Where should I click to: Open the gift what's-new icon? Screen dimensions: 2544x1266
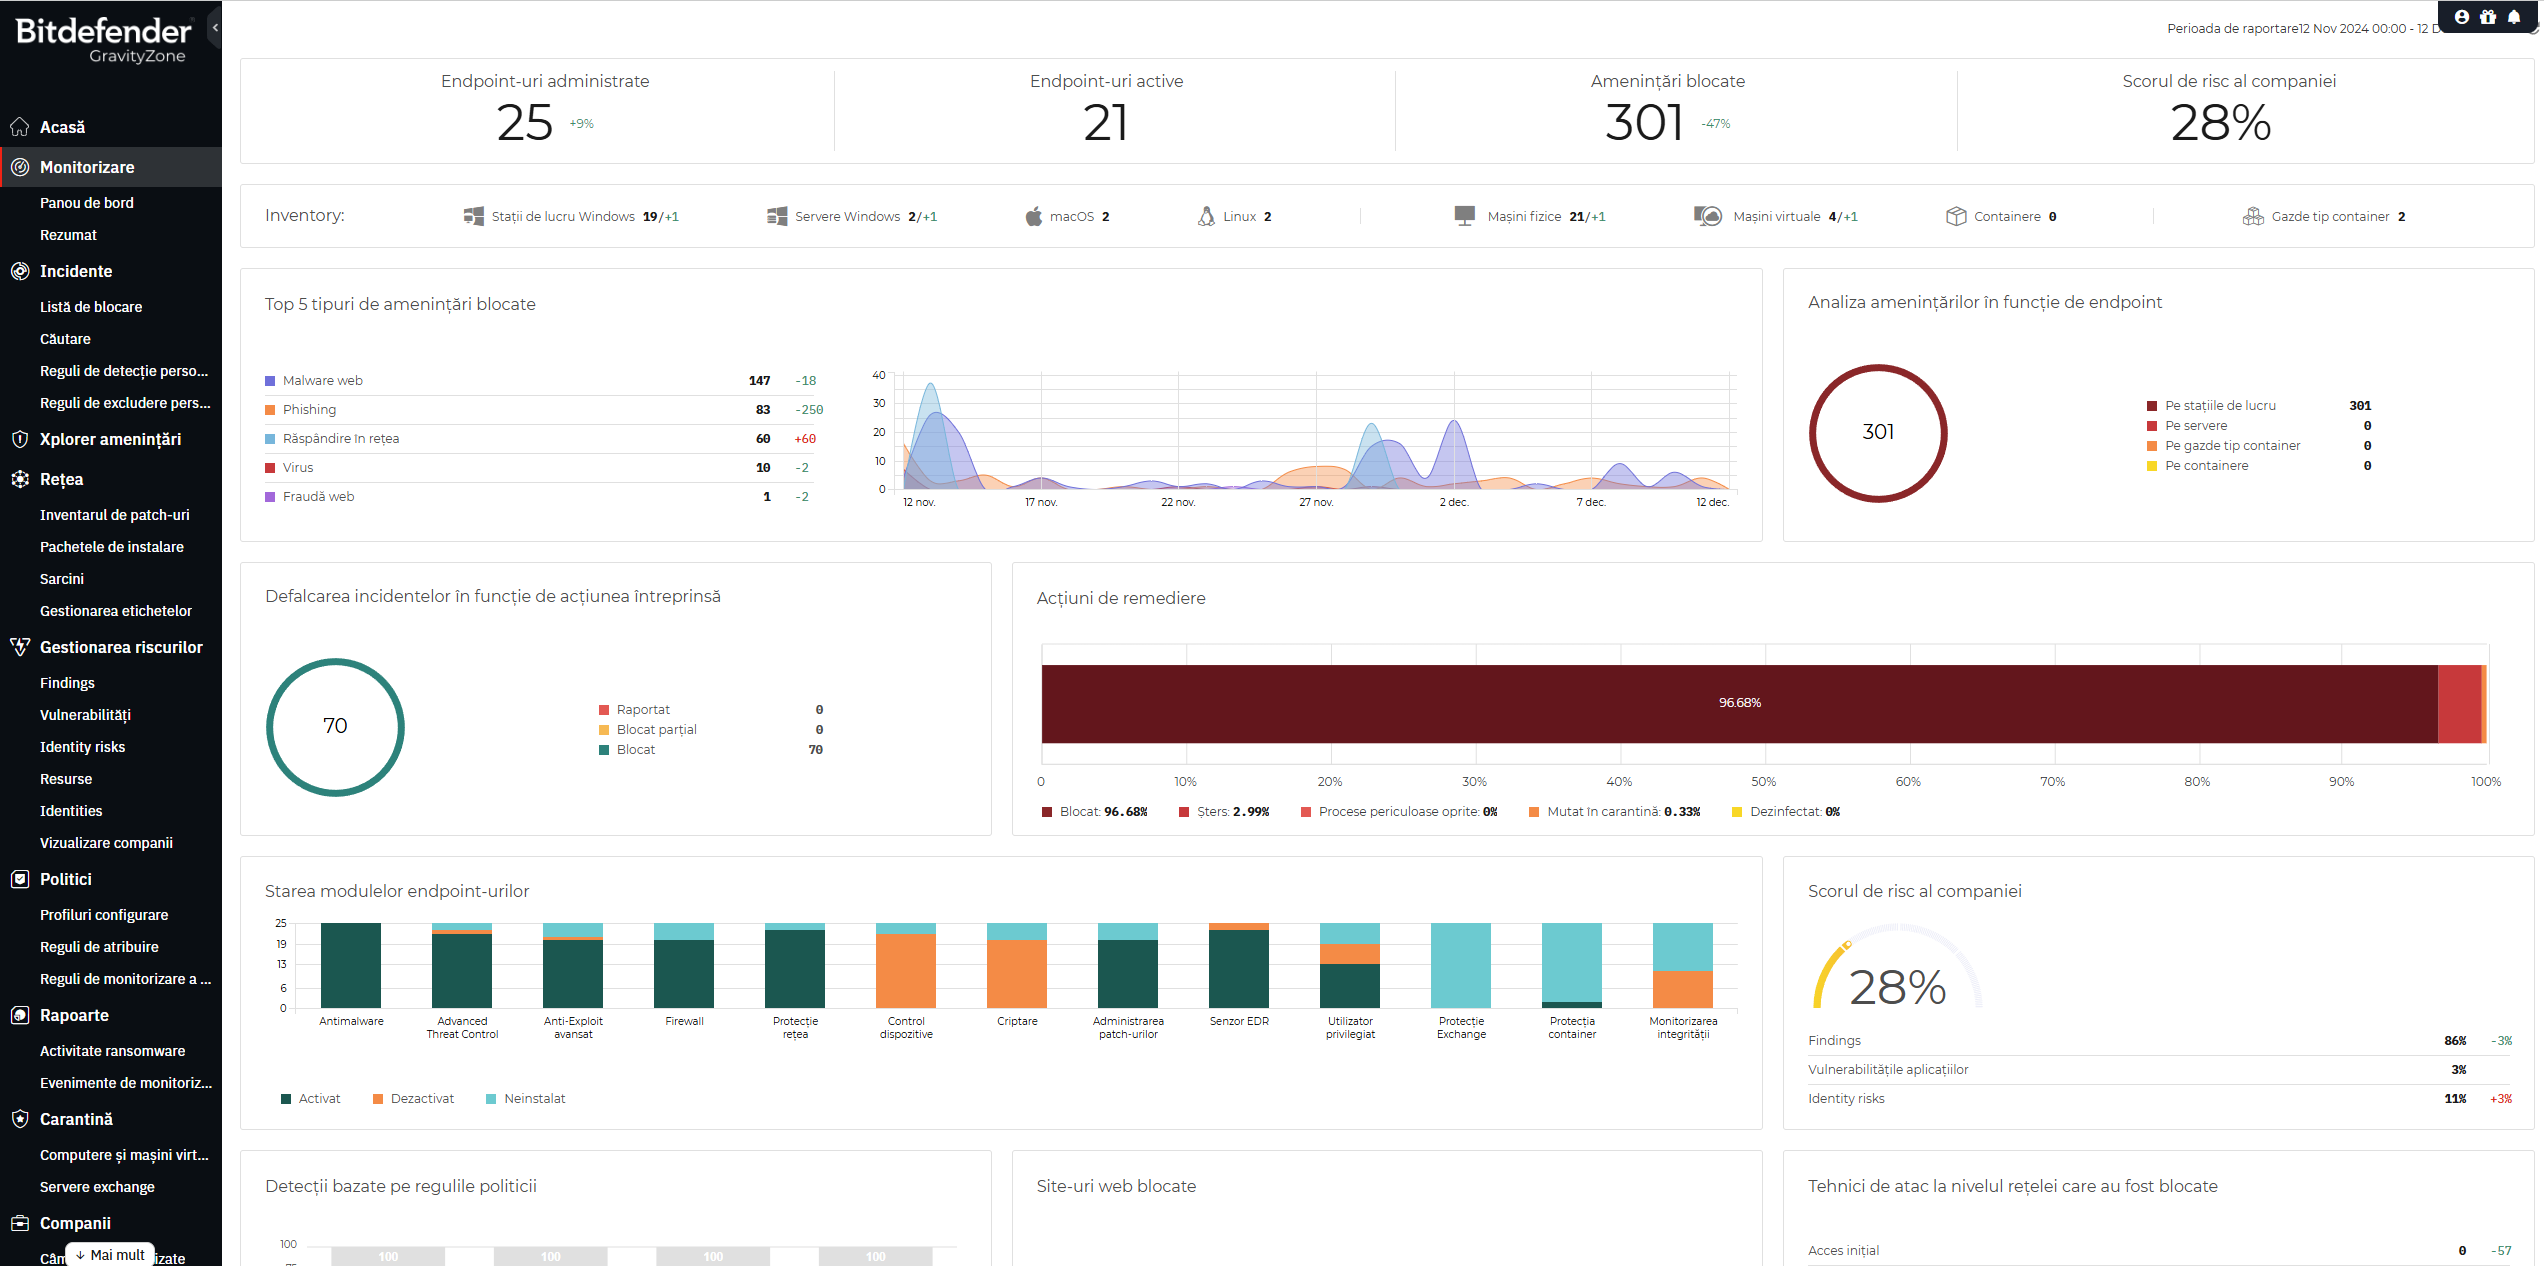pyautogui.click(x=2488, y=17)
